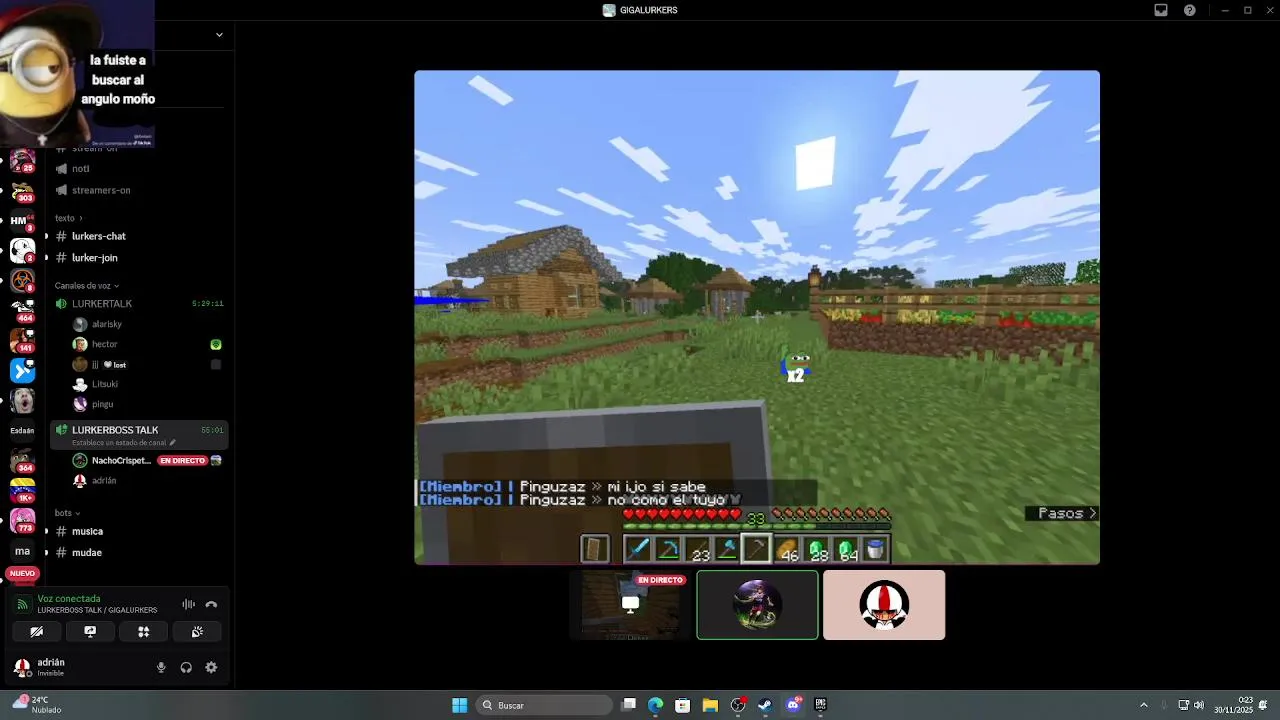Image resolution: width=1280 pixels, height=720 pixels.
Task: Open Steam from the taskbar
Action: coord(764,705)
